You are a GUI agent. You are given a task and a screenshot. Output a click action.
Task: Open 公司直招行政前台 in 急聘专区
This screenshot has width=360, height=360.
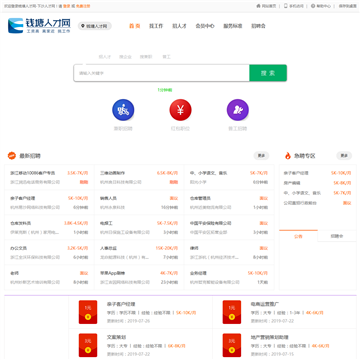click(300, 203)
